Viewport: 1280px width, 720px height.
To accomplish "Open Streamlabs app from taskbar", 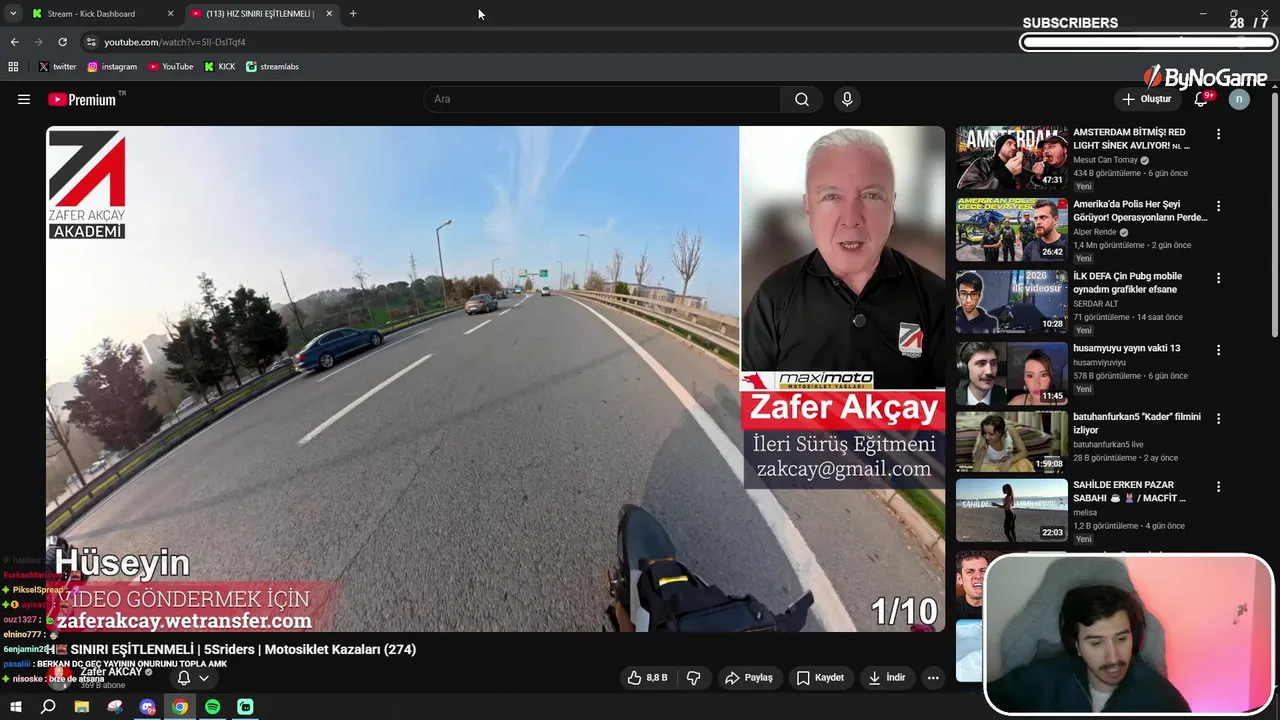I will [x=245, y=707].
